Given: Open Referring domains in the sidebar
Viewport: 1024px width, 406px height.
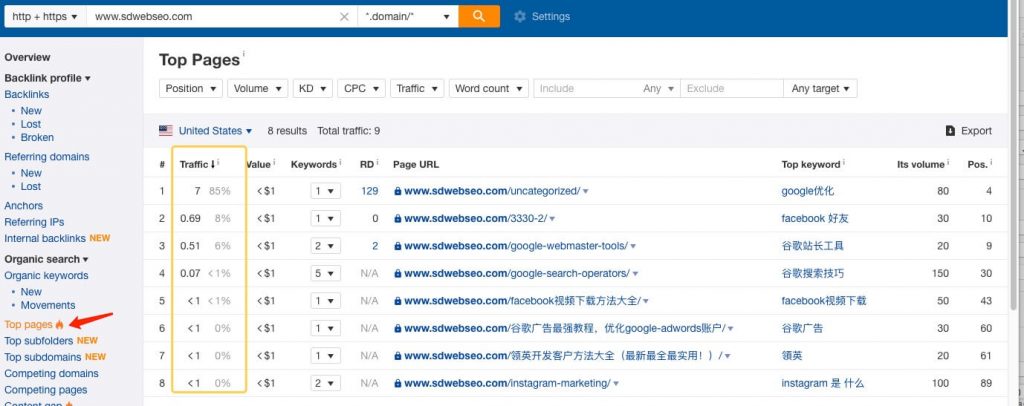Looking at the screenshot, I should point(47,157).
